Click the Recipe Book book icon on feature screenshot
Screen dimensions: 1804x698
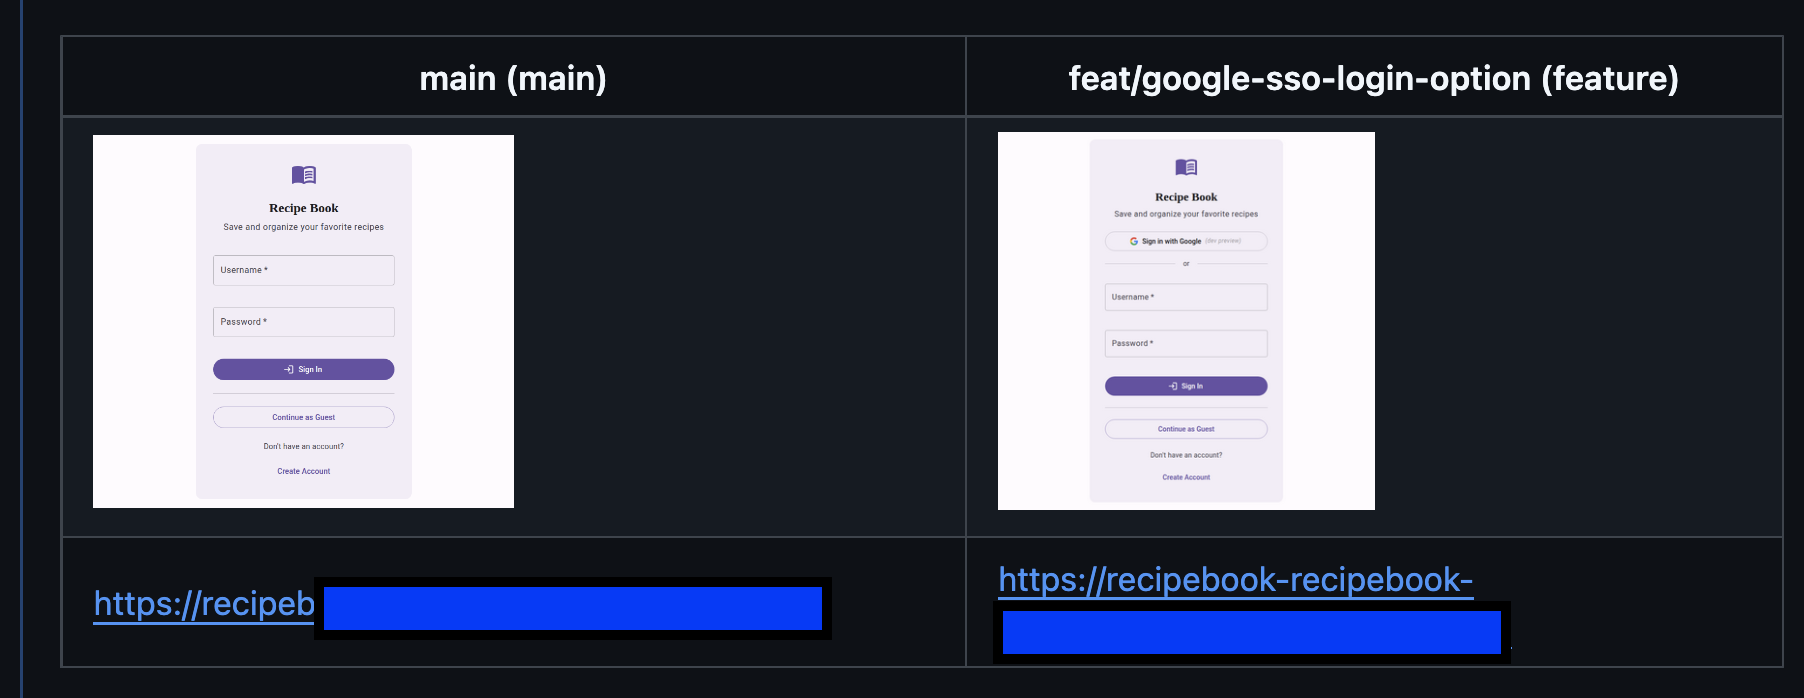click(x=1185, y=165)
